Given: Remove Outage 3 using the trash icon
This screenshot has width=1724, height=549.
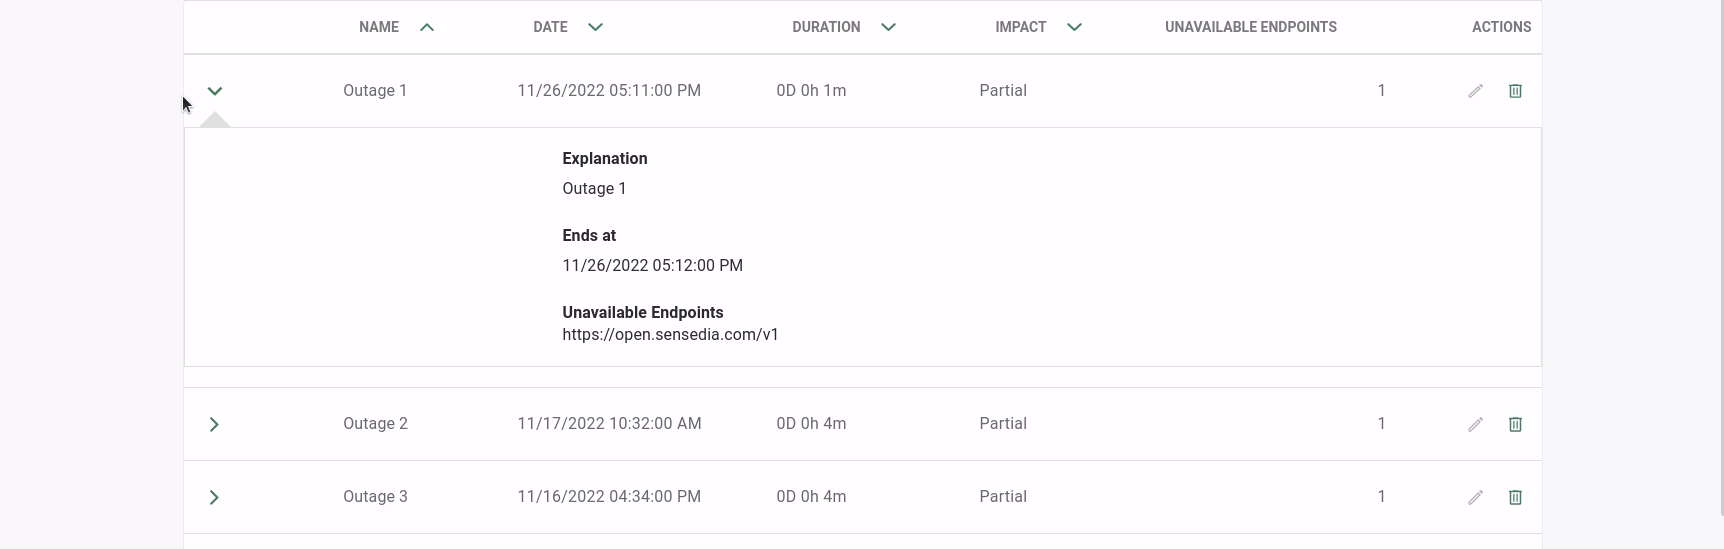Looking at the screenshot, I should pos(1515,497).
